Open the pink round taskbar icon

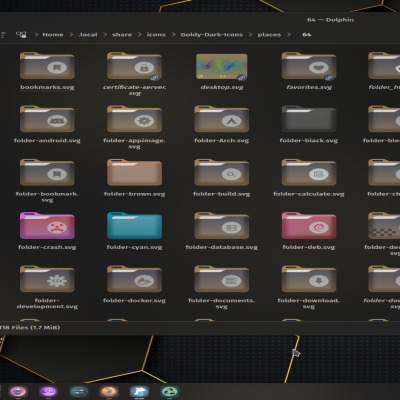[x=18, y=392]
